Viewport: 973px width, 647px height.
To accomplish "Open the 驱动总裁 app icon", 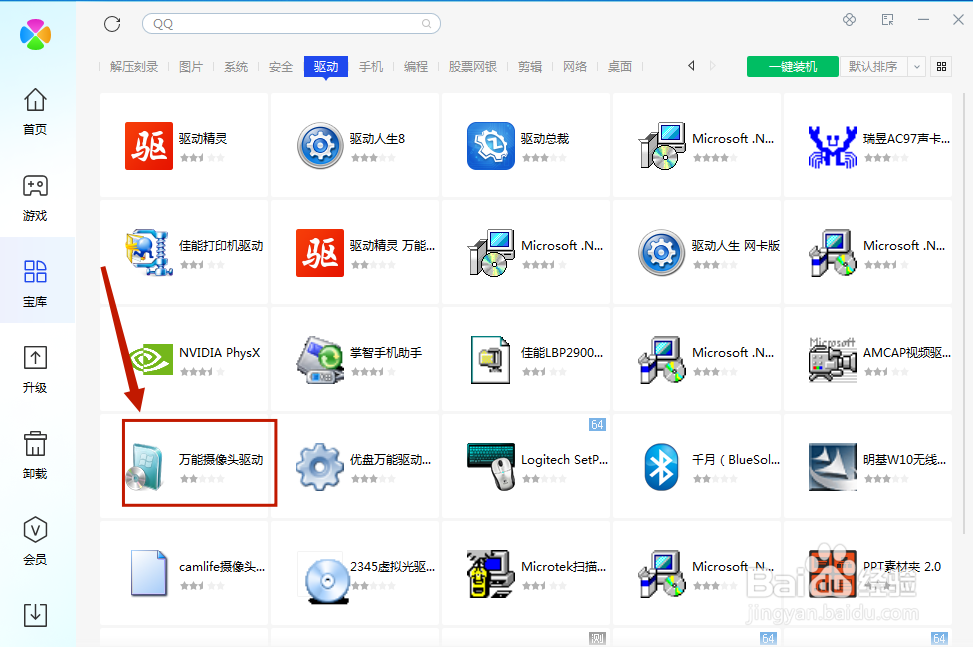I will click(x=491, y=146).
